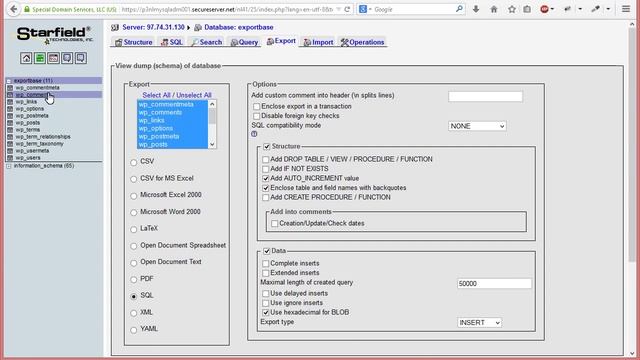The width and height of the screenshot is (640, 360).
Task: Open the SQL tab
Action: point(171,42)
